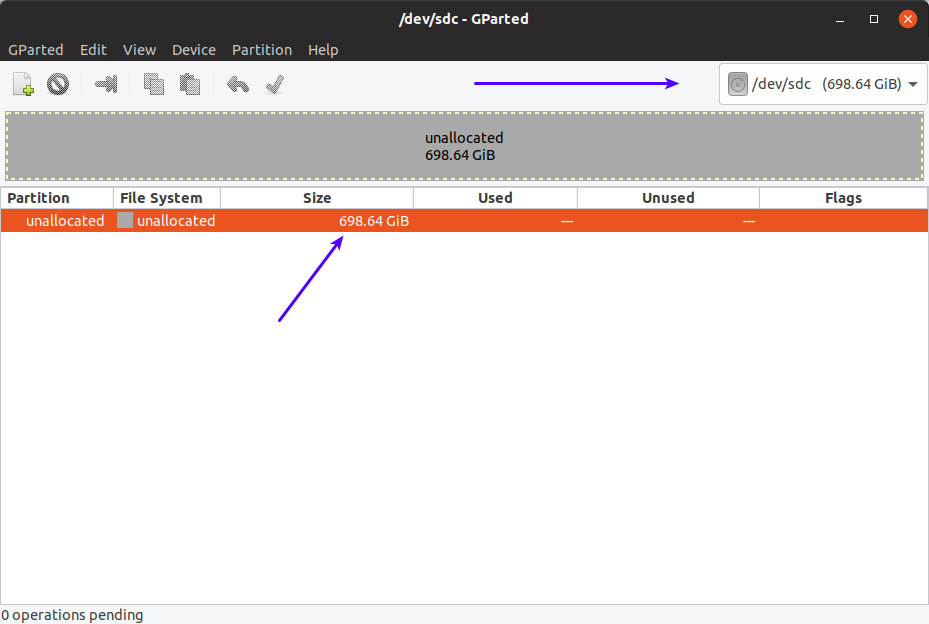Create a new partition with the New icon
The height and width of the screenshot is (624, 929).
click(23, 84)
